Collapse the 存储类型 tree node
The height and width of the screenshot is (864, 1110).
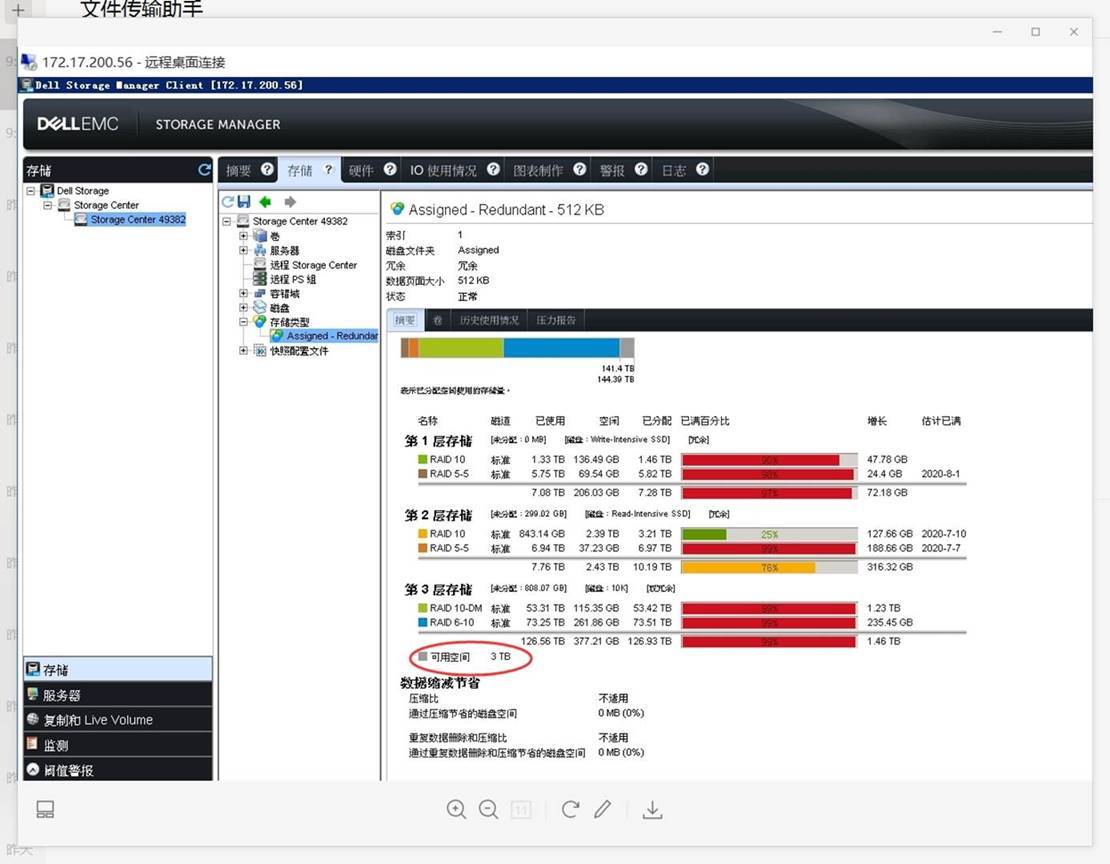pyautogui.click(x=244, y=322)
